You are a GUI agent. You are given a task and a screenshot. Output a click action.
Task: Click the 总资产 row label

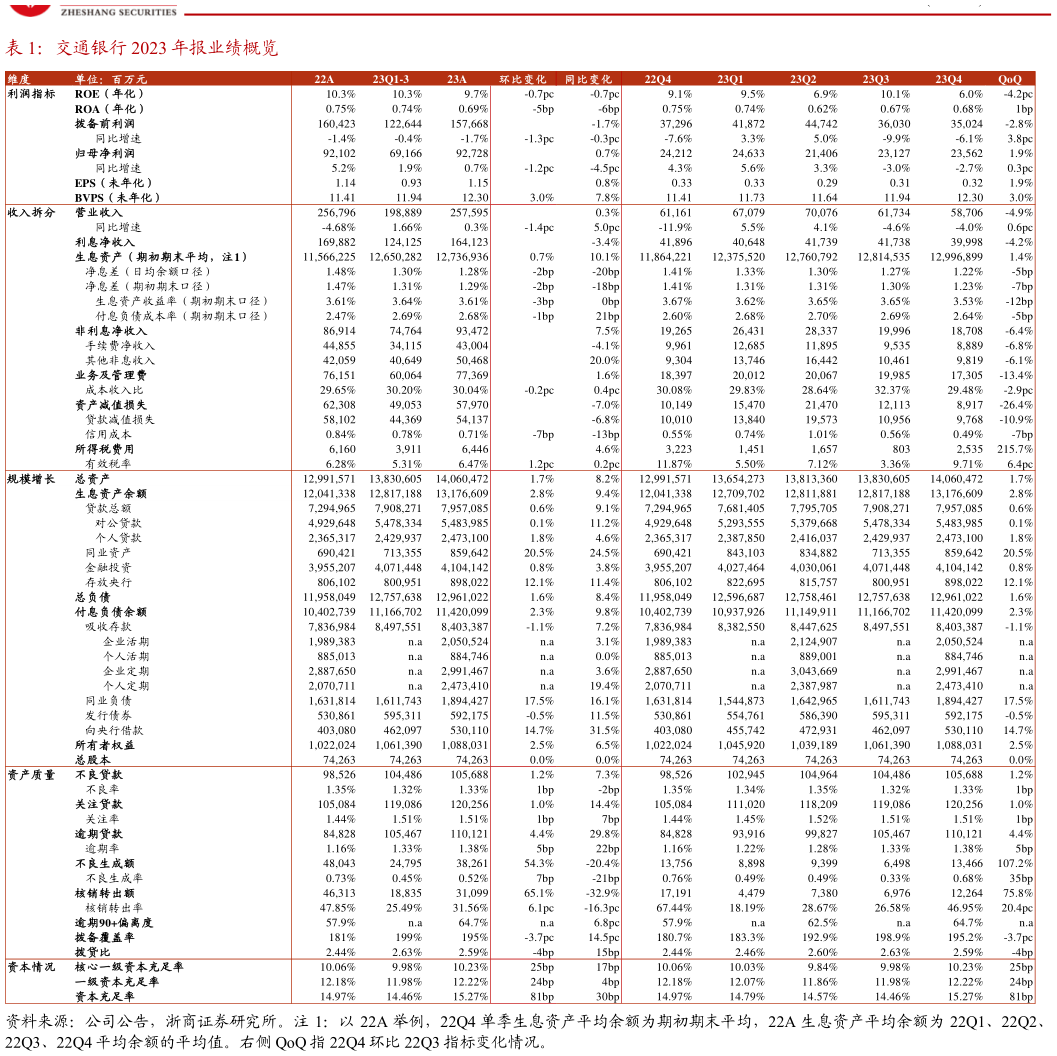[92, 479]
